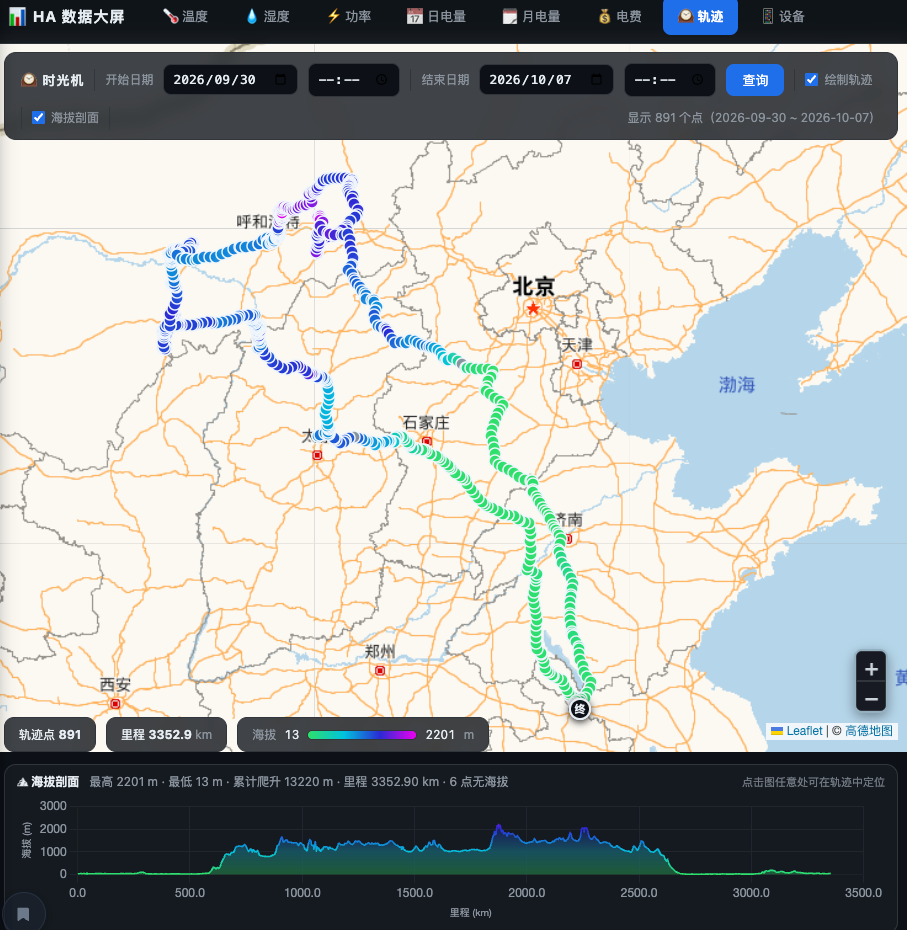This screenshot has height=930, width=907.
Task: Zoom out of the map
Action: point(871,699)
